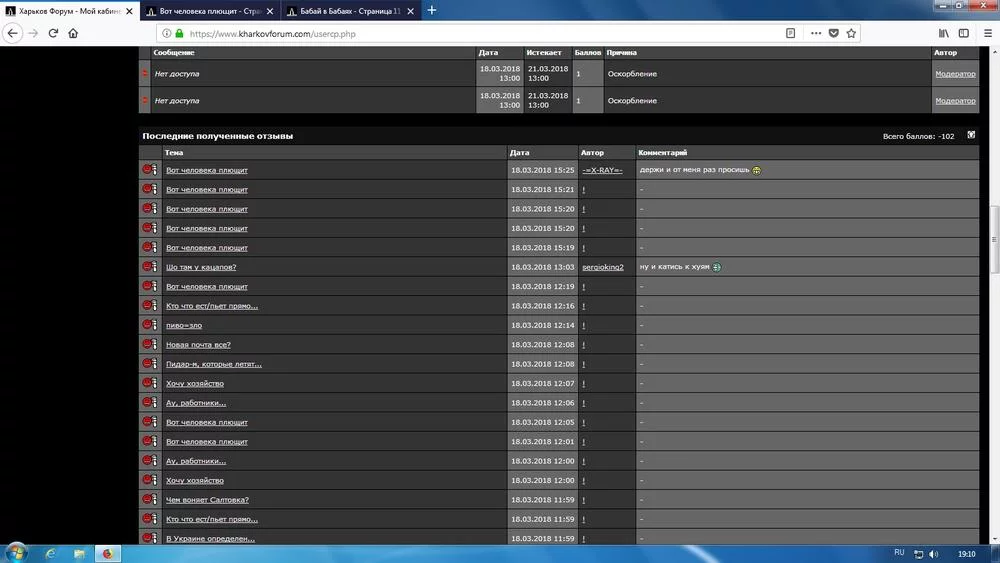The height and width of the screenshot is (563, 1000).
Task: Open 'Хочу хозяйство' dated 18.03.2018 12:07
Action: (195, 384)
